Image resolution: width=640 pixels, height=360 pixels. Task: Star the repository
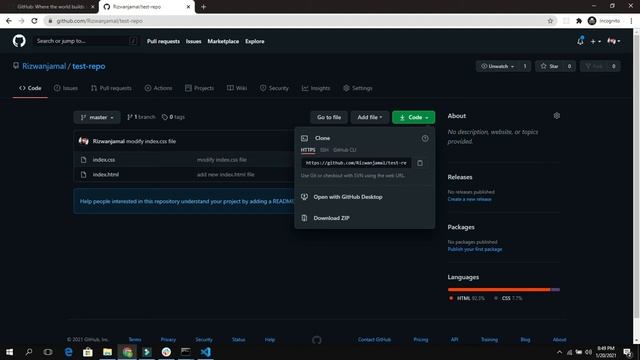point(549,66)
